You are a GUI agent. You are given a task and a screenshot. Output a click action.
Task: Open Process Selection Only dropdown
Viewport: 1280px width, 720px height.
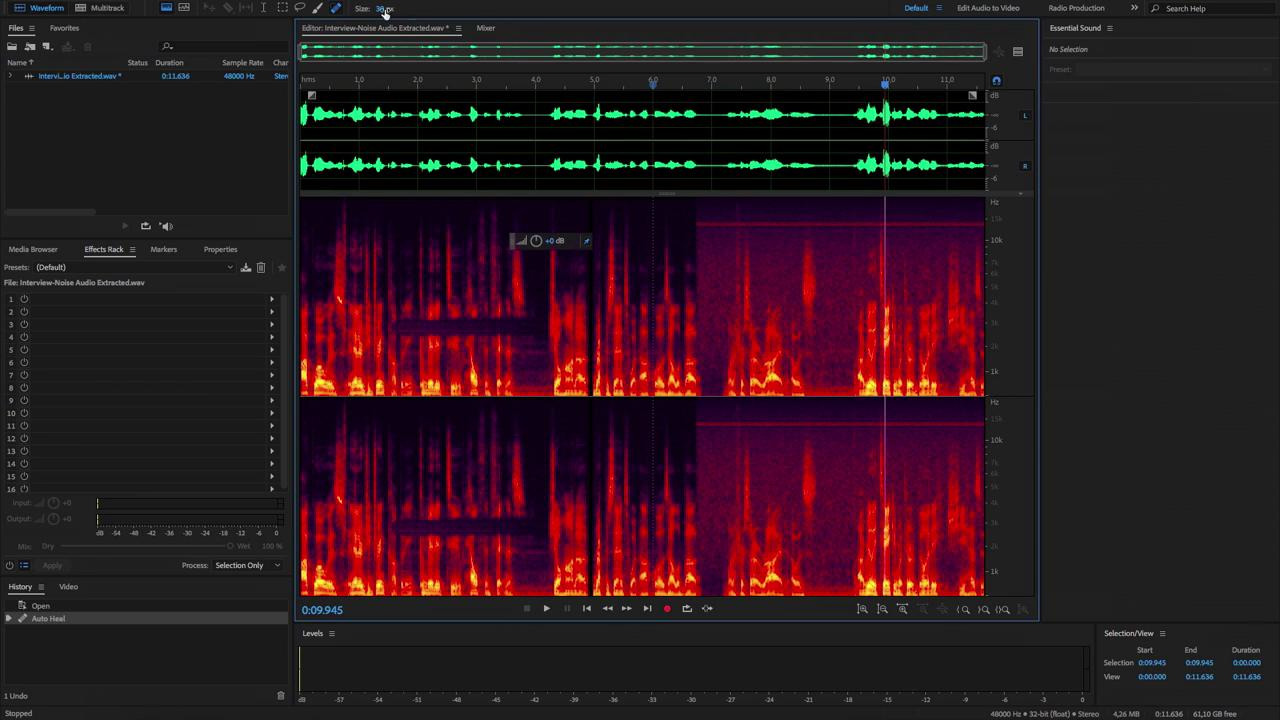[247, 565]
